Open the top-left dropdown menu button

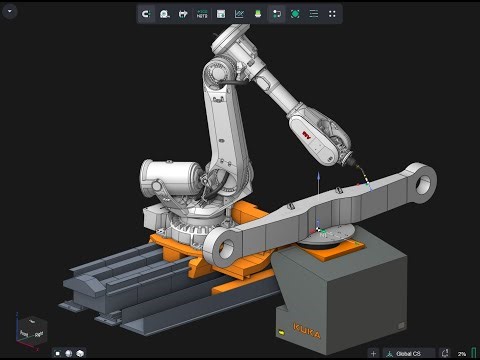point(10,11)
